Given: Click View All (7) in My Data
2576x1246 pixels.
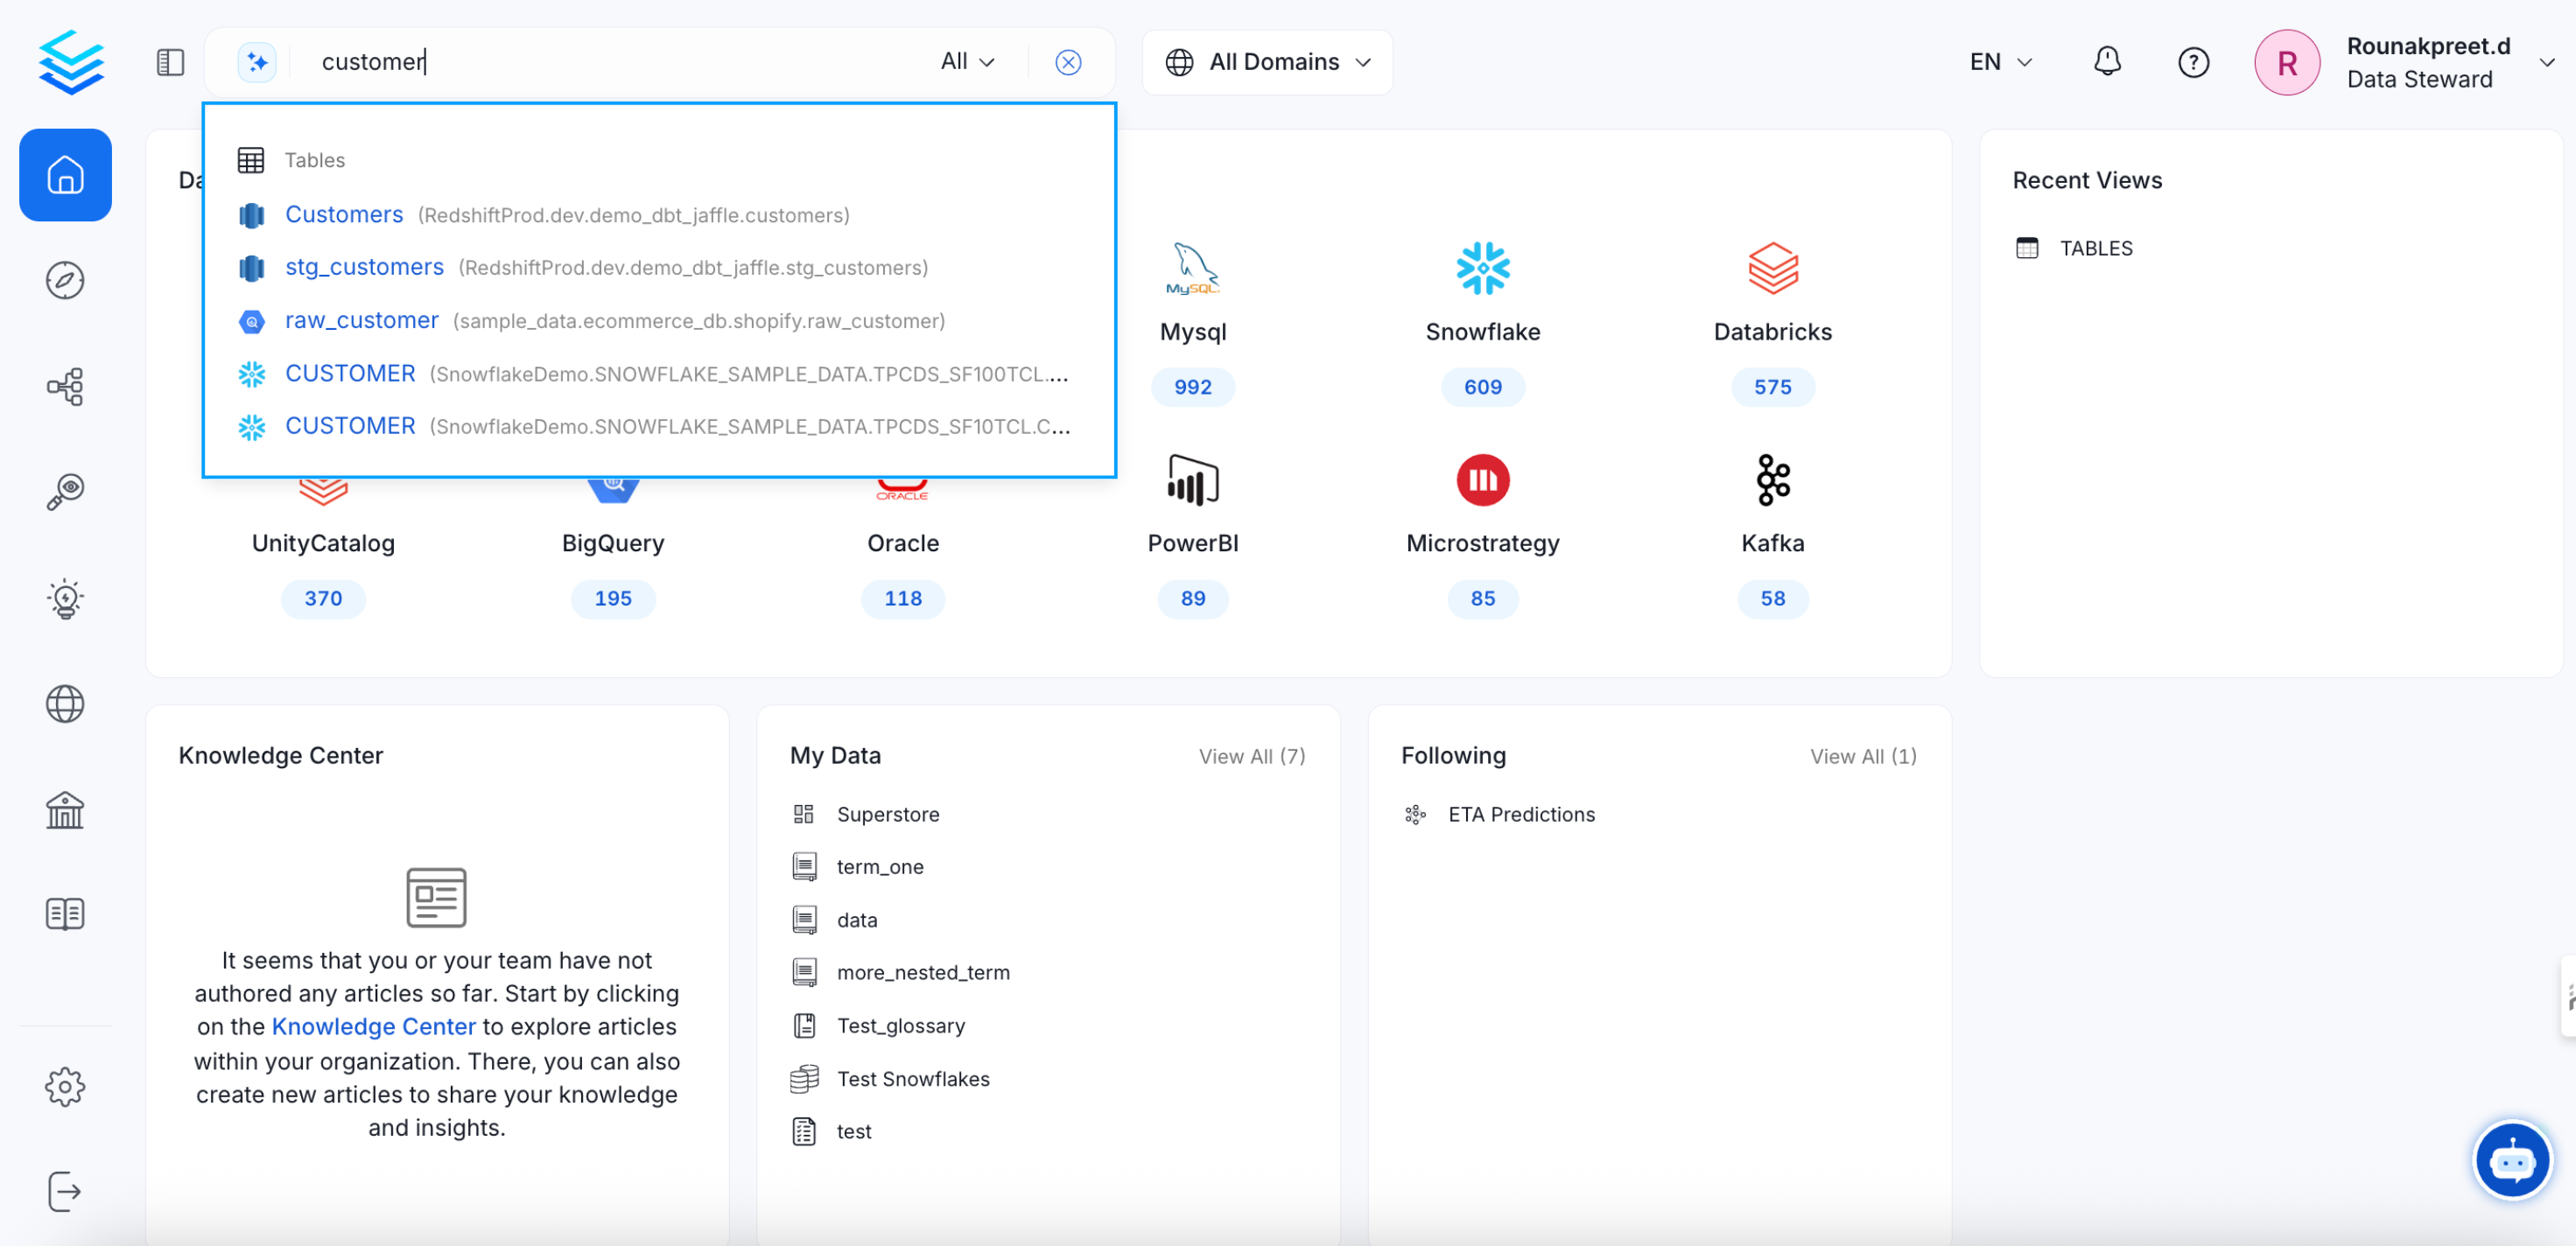Looking at the screenshot, I should click(1251, 756).
